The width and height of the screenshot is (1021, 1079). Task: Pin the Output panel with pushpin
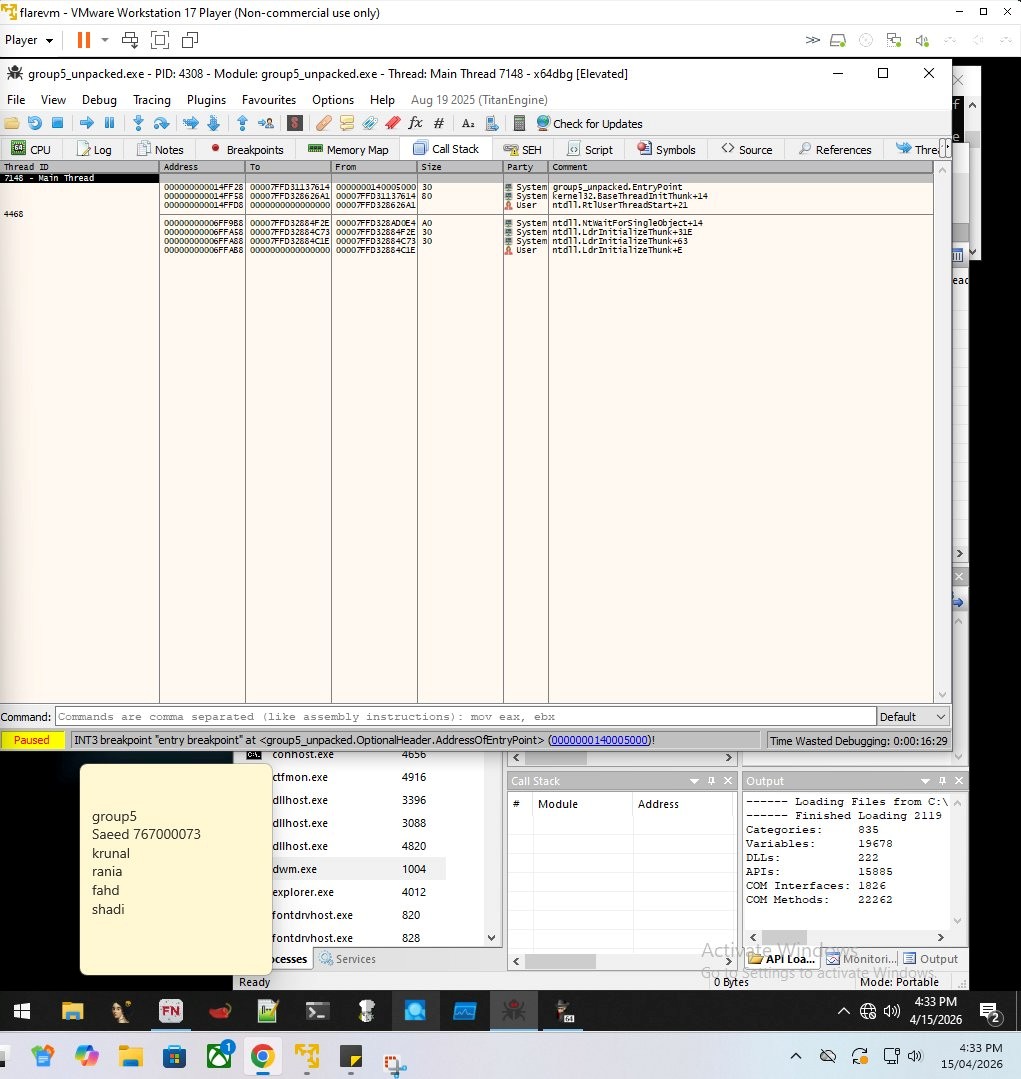pyautogui.click(x=939, y=781)
